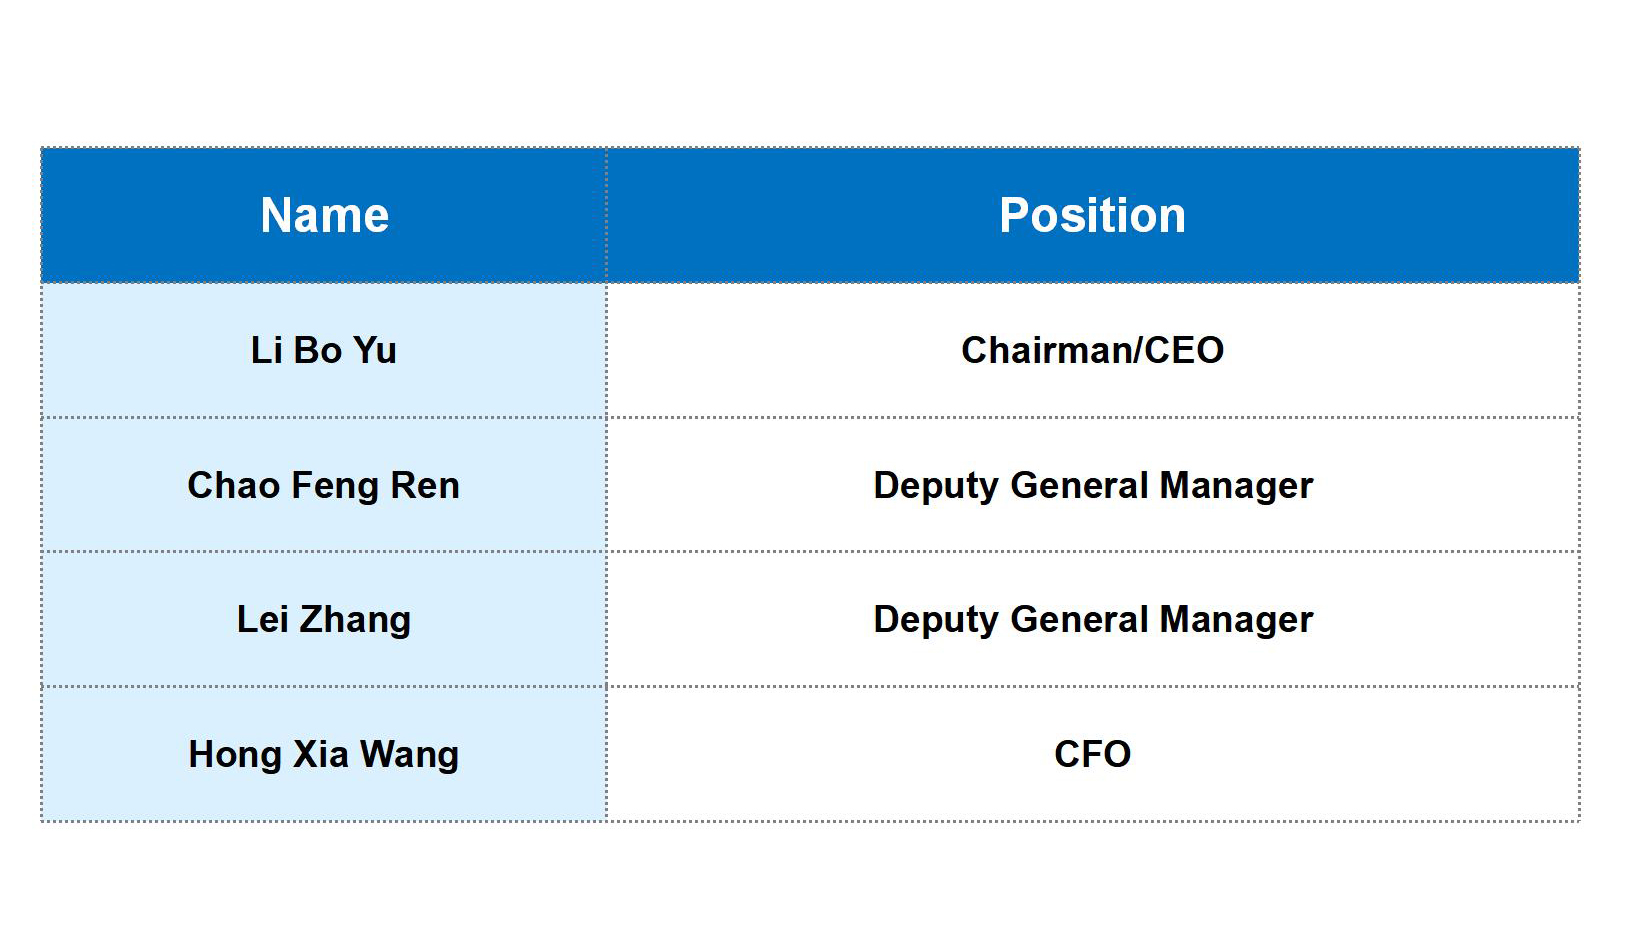1632x945 pixels.
Task: Select the CFO position cell
Action: pos(1092,755)
